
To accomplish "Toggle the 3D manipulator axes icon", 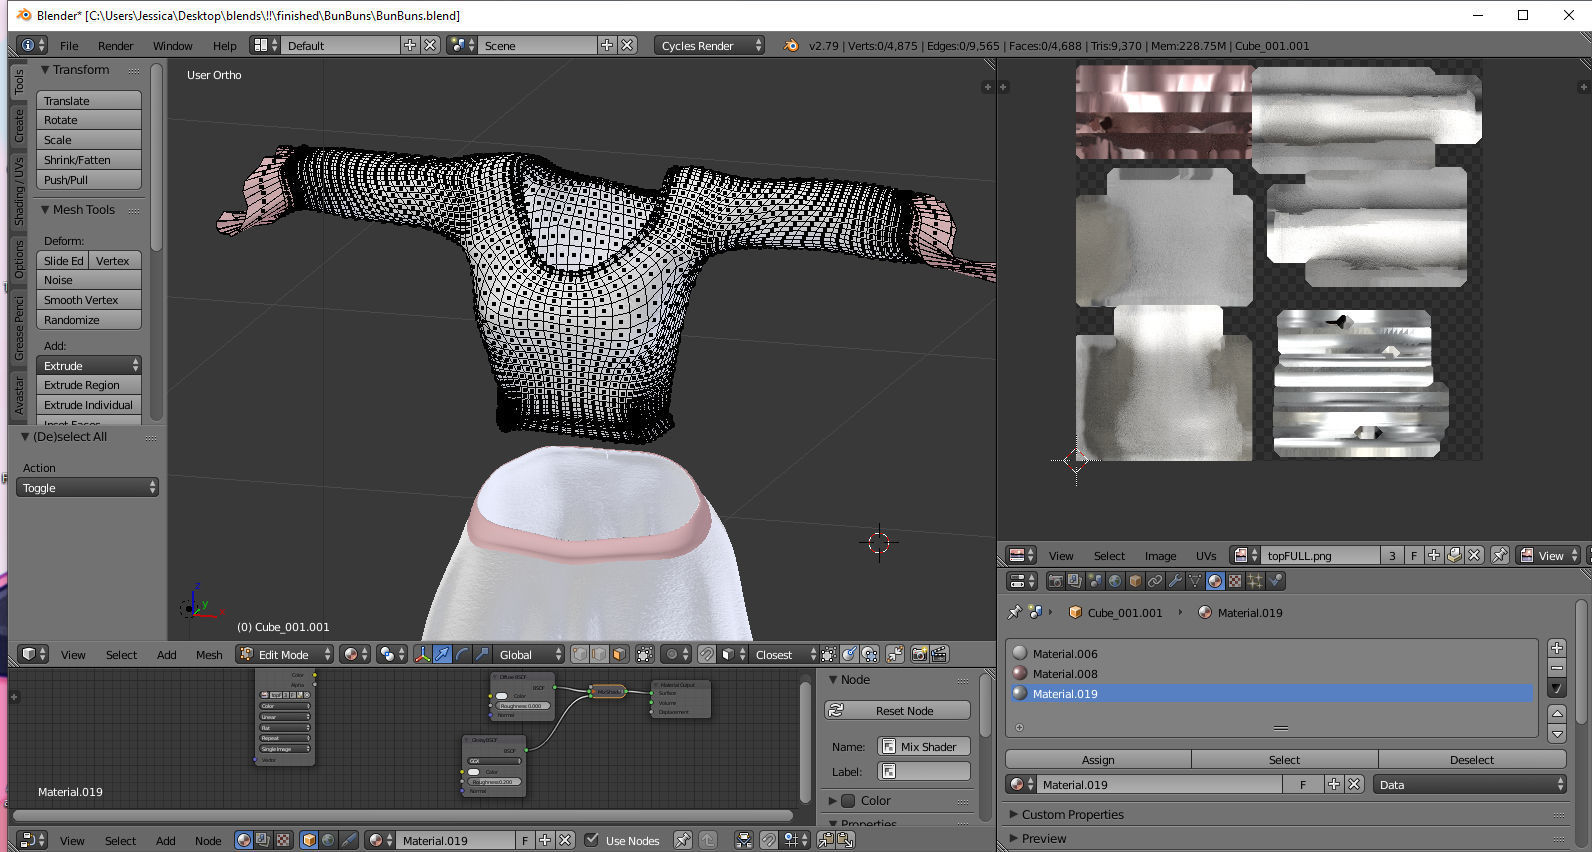I will pos(422,654).
